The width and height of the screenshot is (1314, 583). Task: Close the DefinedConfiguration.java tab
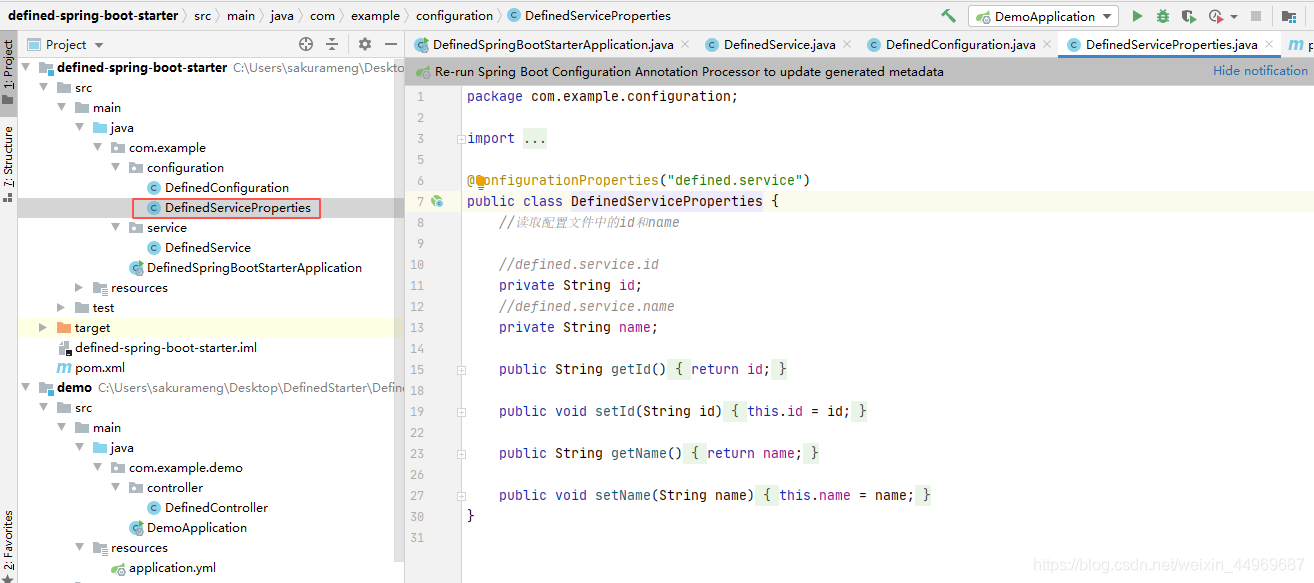[1047, 44]
